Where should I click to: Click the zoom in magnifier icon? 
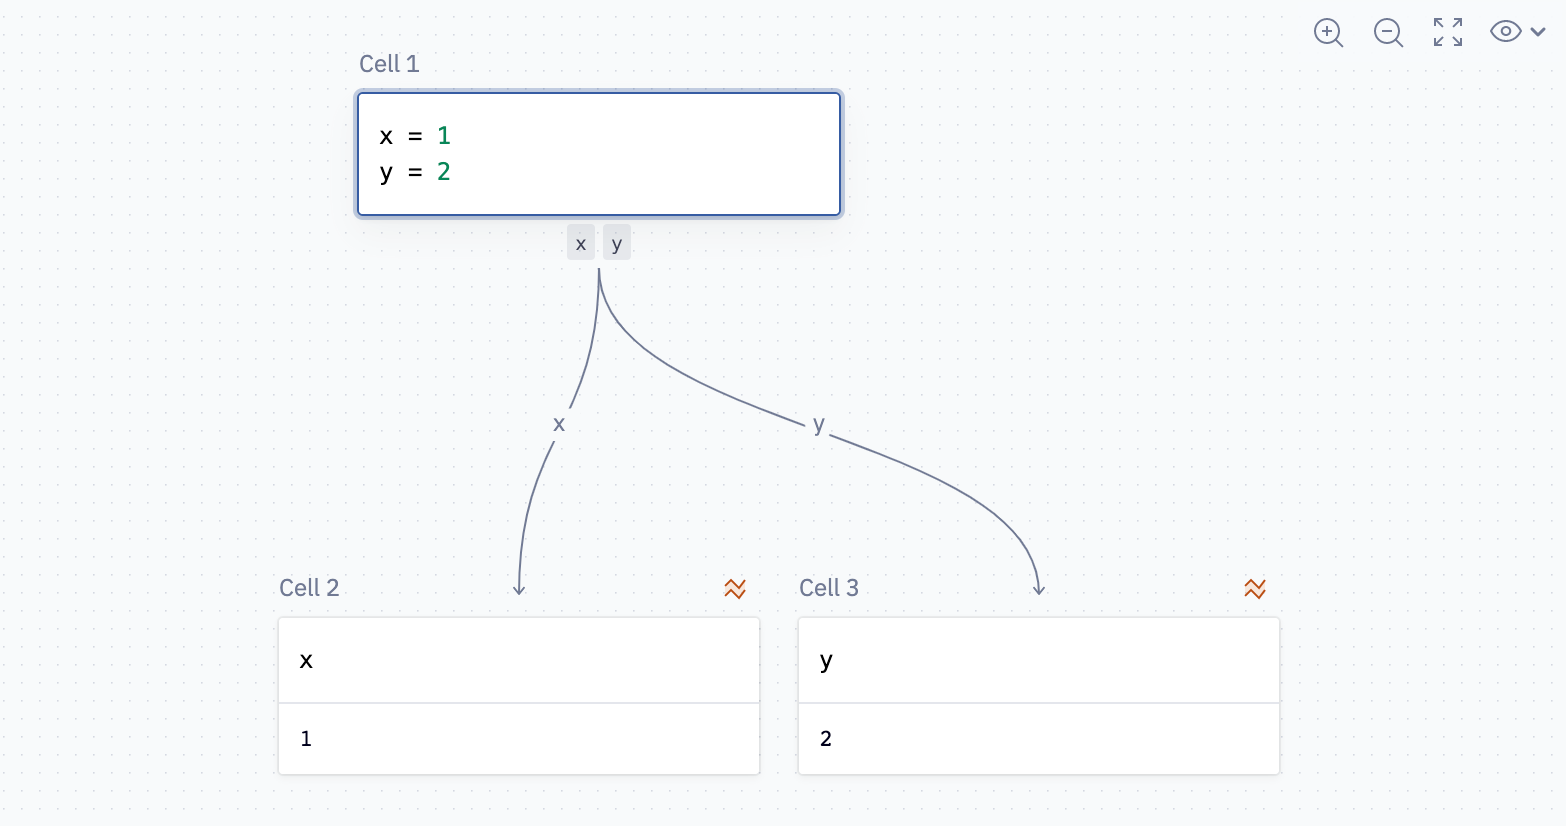[1328, 32]
